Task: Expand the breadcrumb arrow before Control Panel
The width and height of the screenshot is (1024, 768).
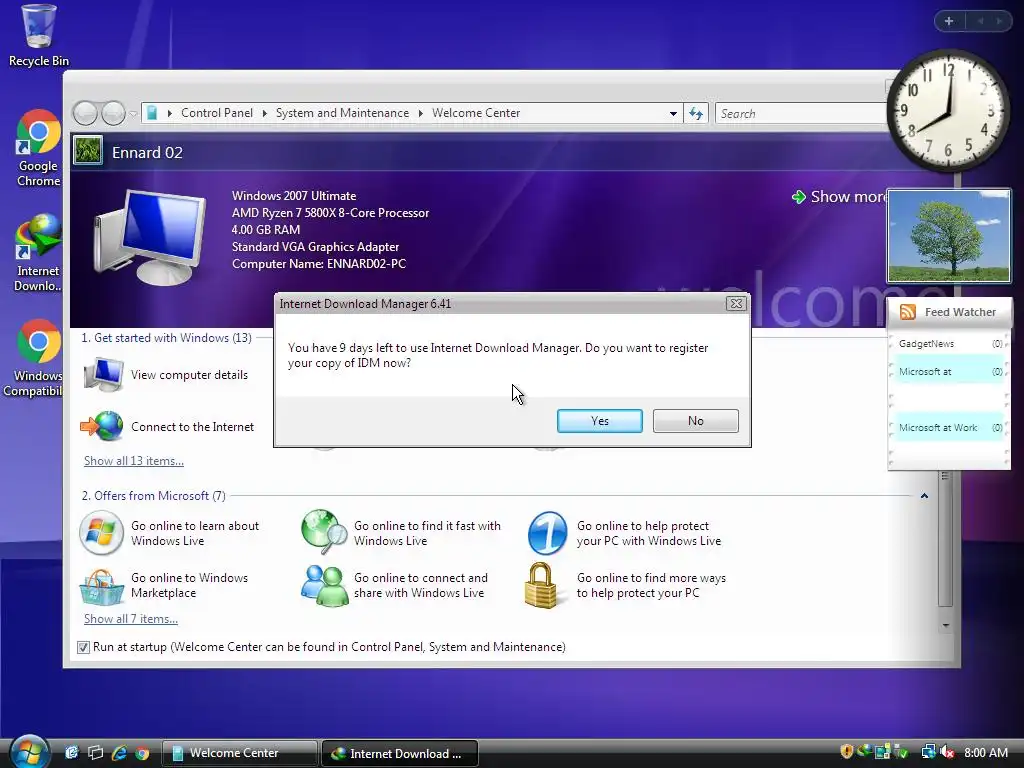Action: click(170, 113)
